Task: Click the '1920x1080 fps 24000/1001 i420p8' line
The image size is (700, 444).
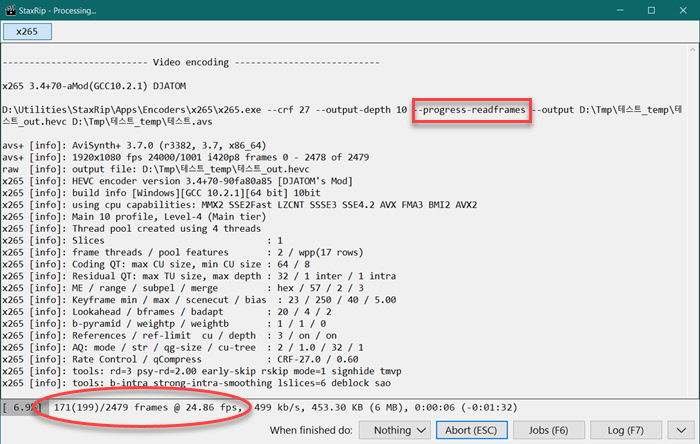Action: coord(186,158)
